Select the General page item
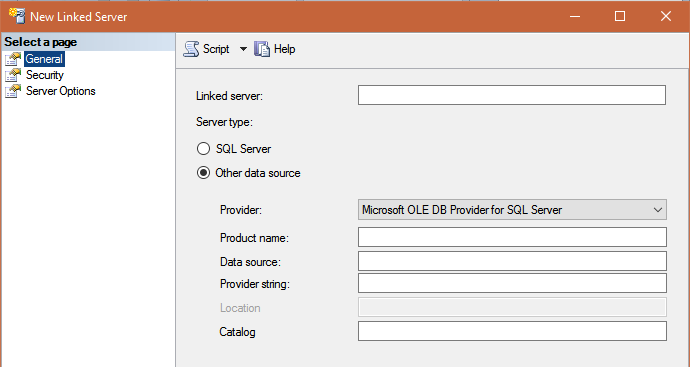This screenshot has width=690, height=367. pos(44,59)
